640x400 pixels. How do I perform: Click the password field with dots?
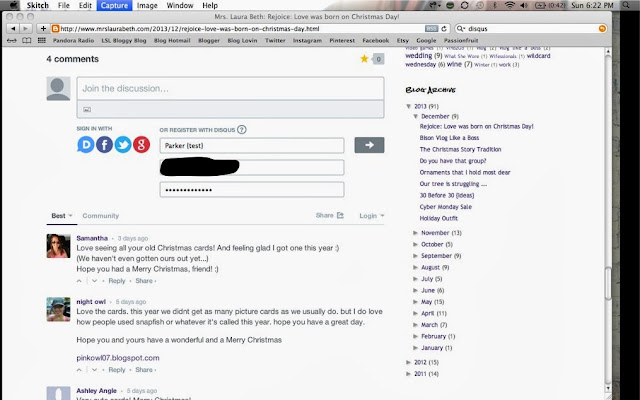252,190
